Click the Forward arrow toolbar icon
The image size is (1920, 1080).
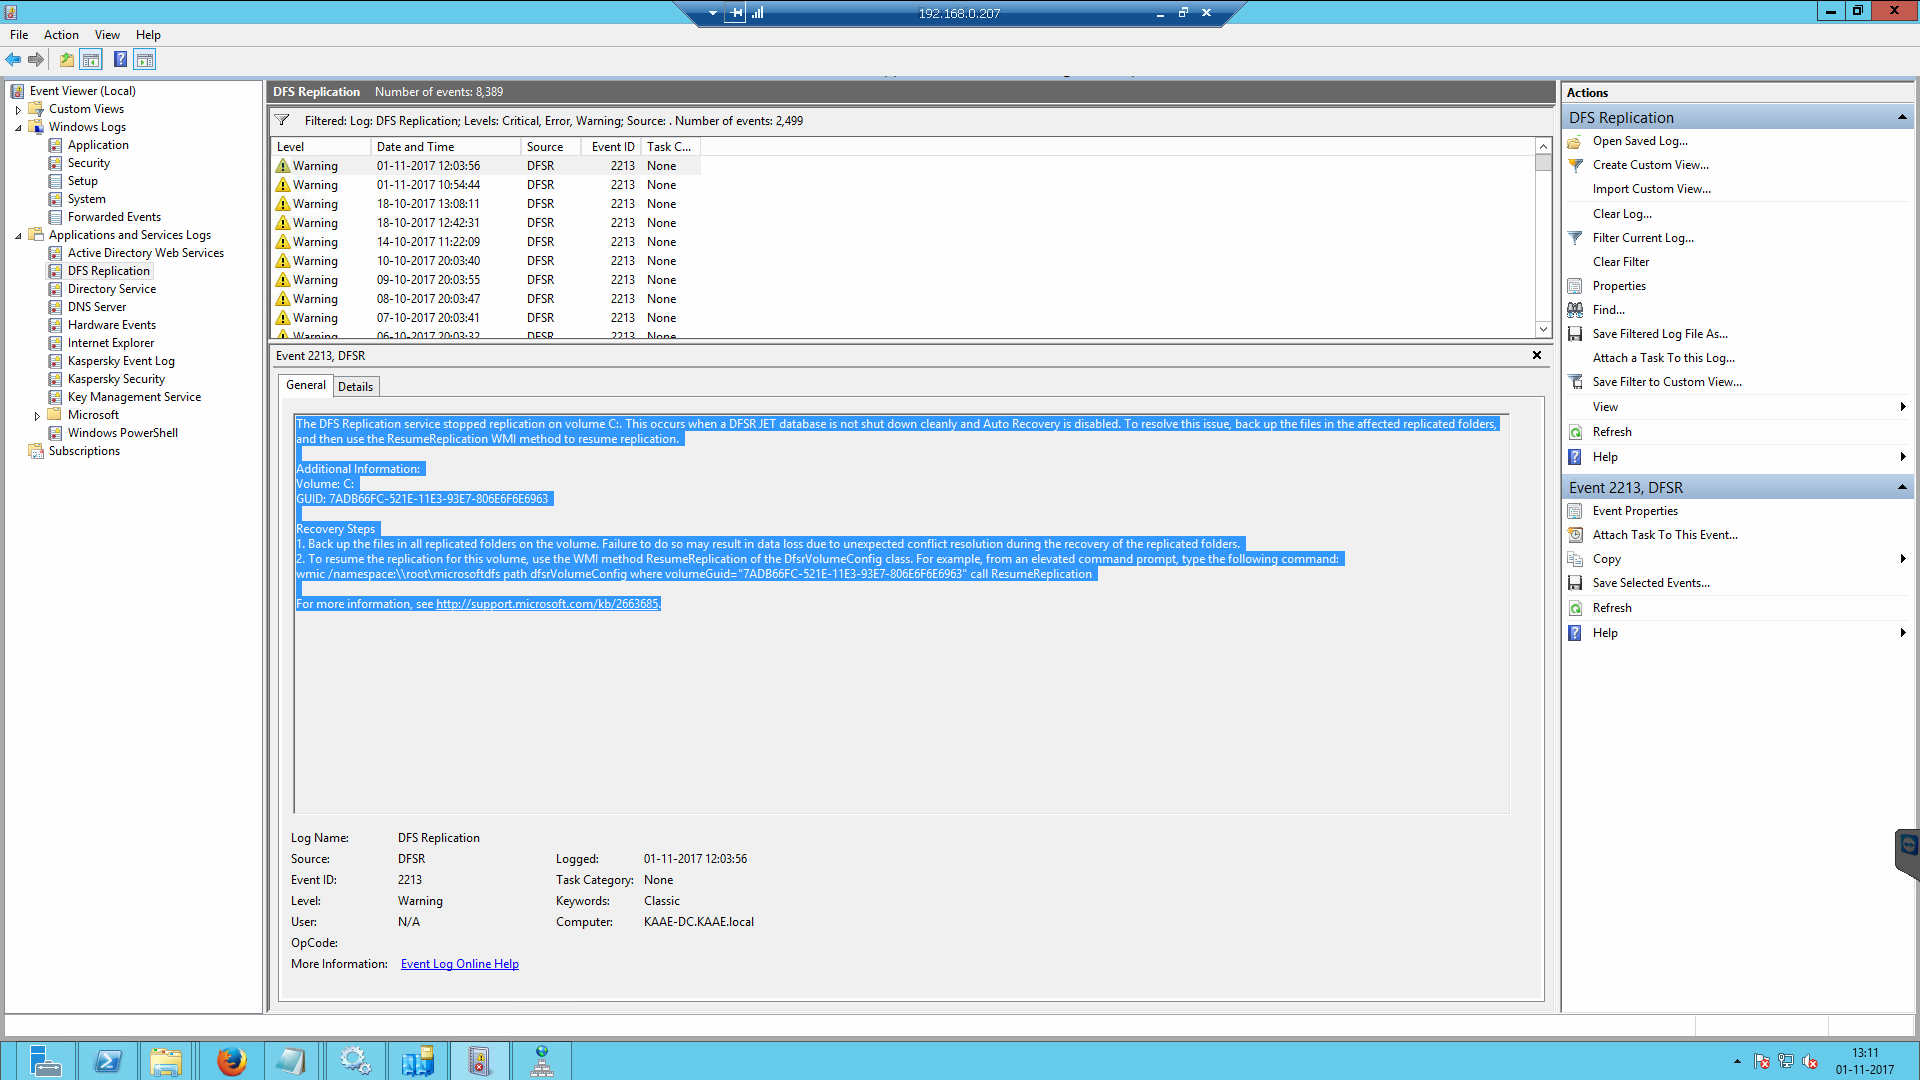[36, 60]
